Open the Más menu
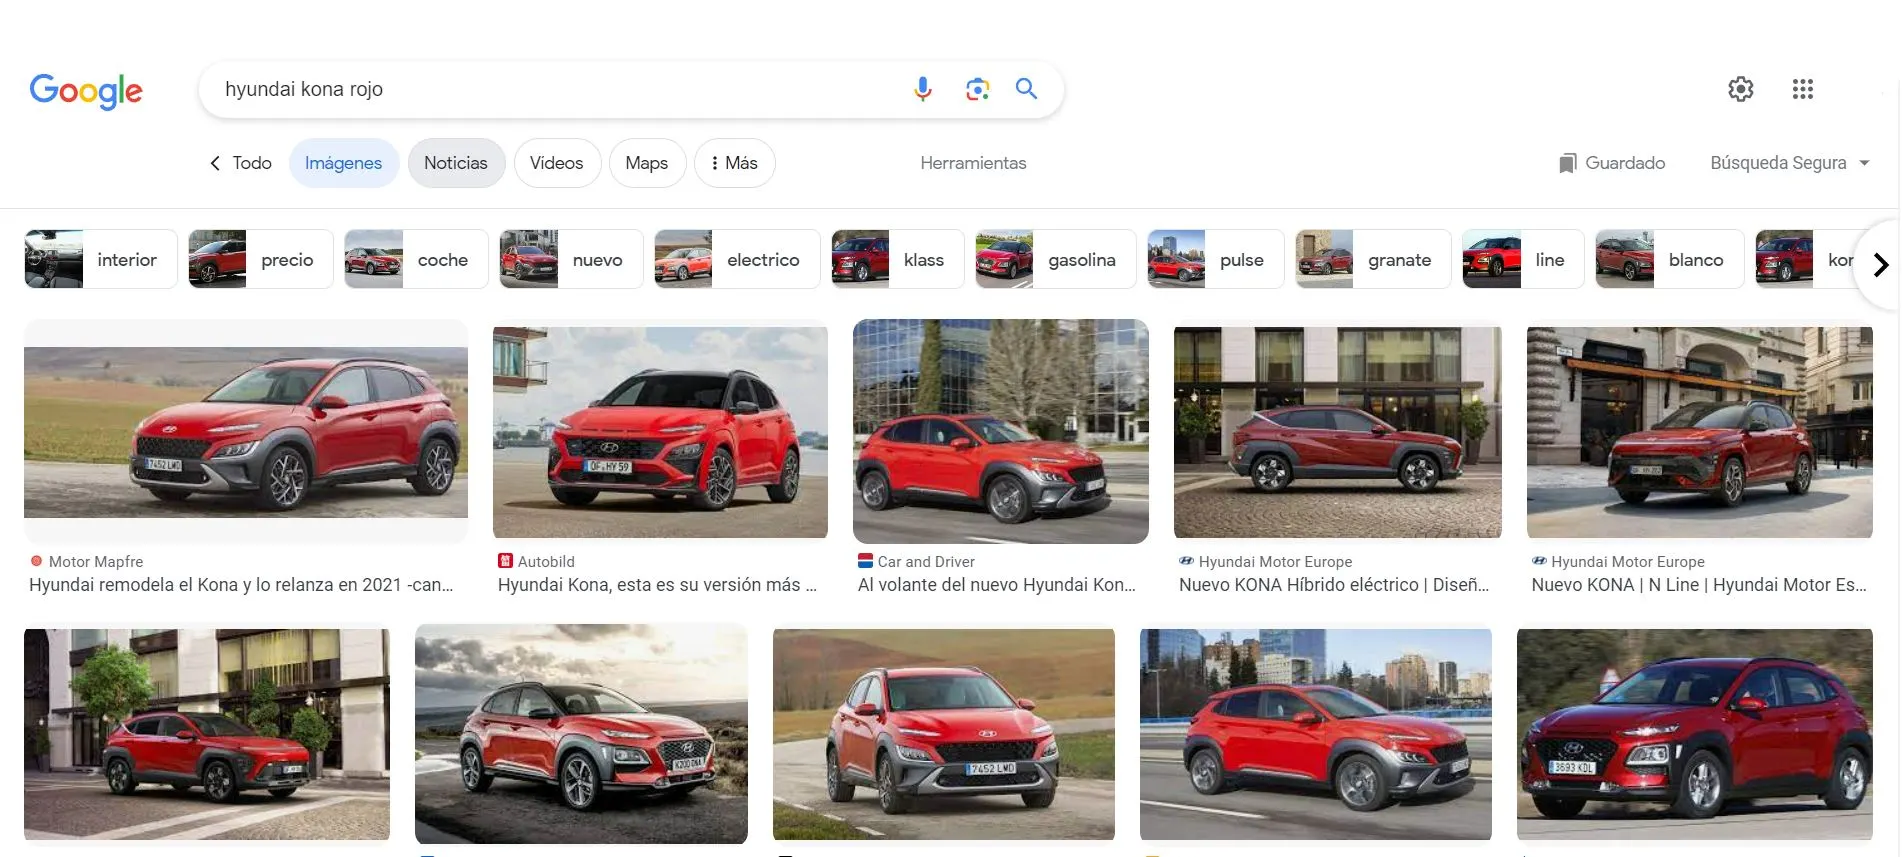 pos(735,163)
